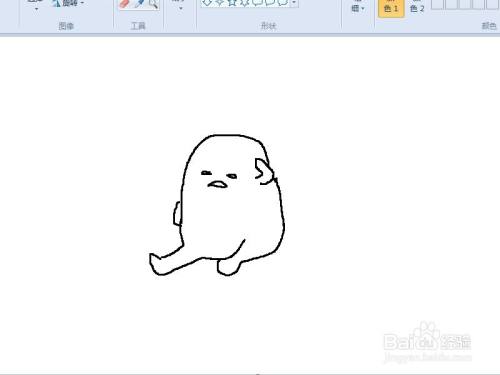This screenshot has height=375, width=500.
Task: Choose the six-point star shape
Action: (x=245, y=3)
